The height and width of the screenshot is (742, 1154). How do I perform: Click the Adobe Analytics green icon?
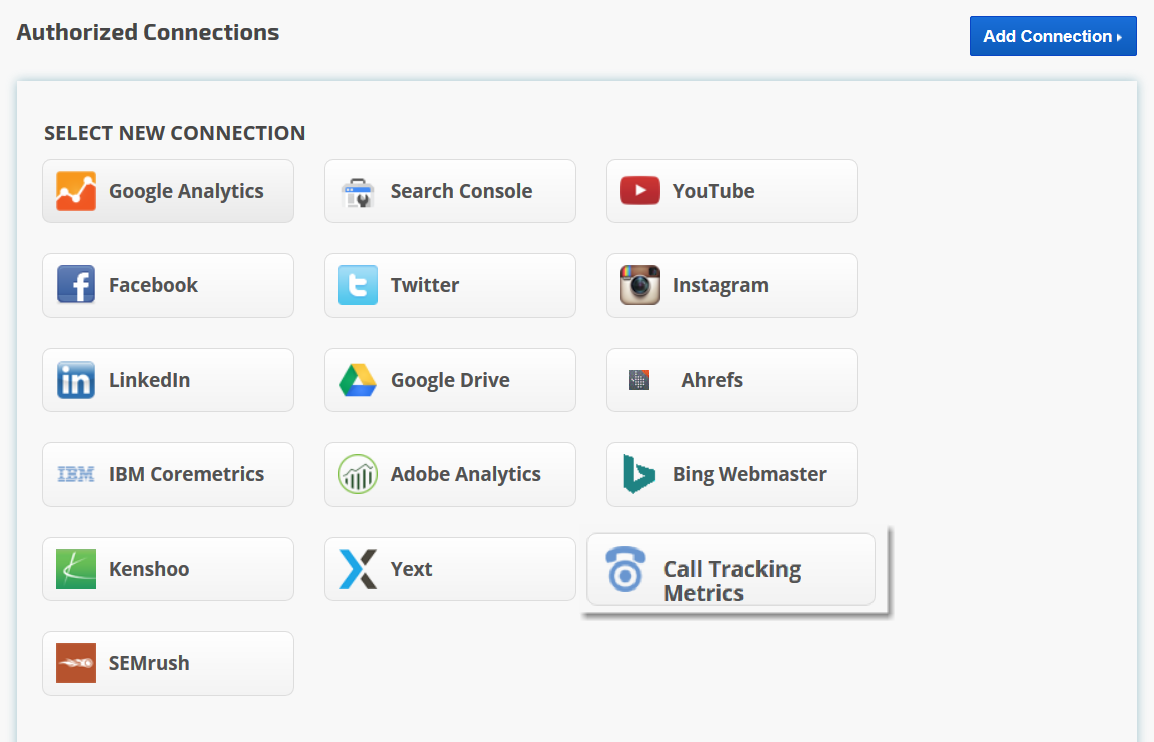point(357,474)
